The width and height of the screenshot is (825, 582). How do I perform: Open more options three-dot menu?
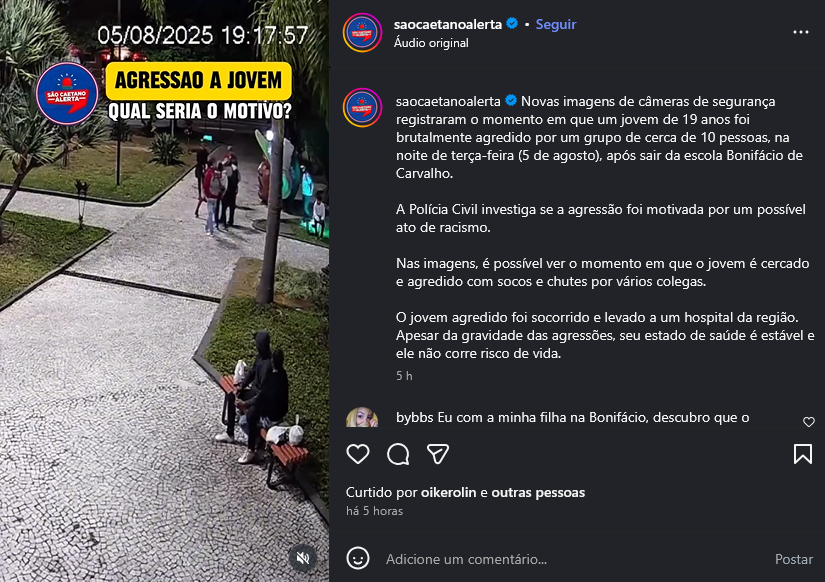[801, 33]
